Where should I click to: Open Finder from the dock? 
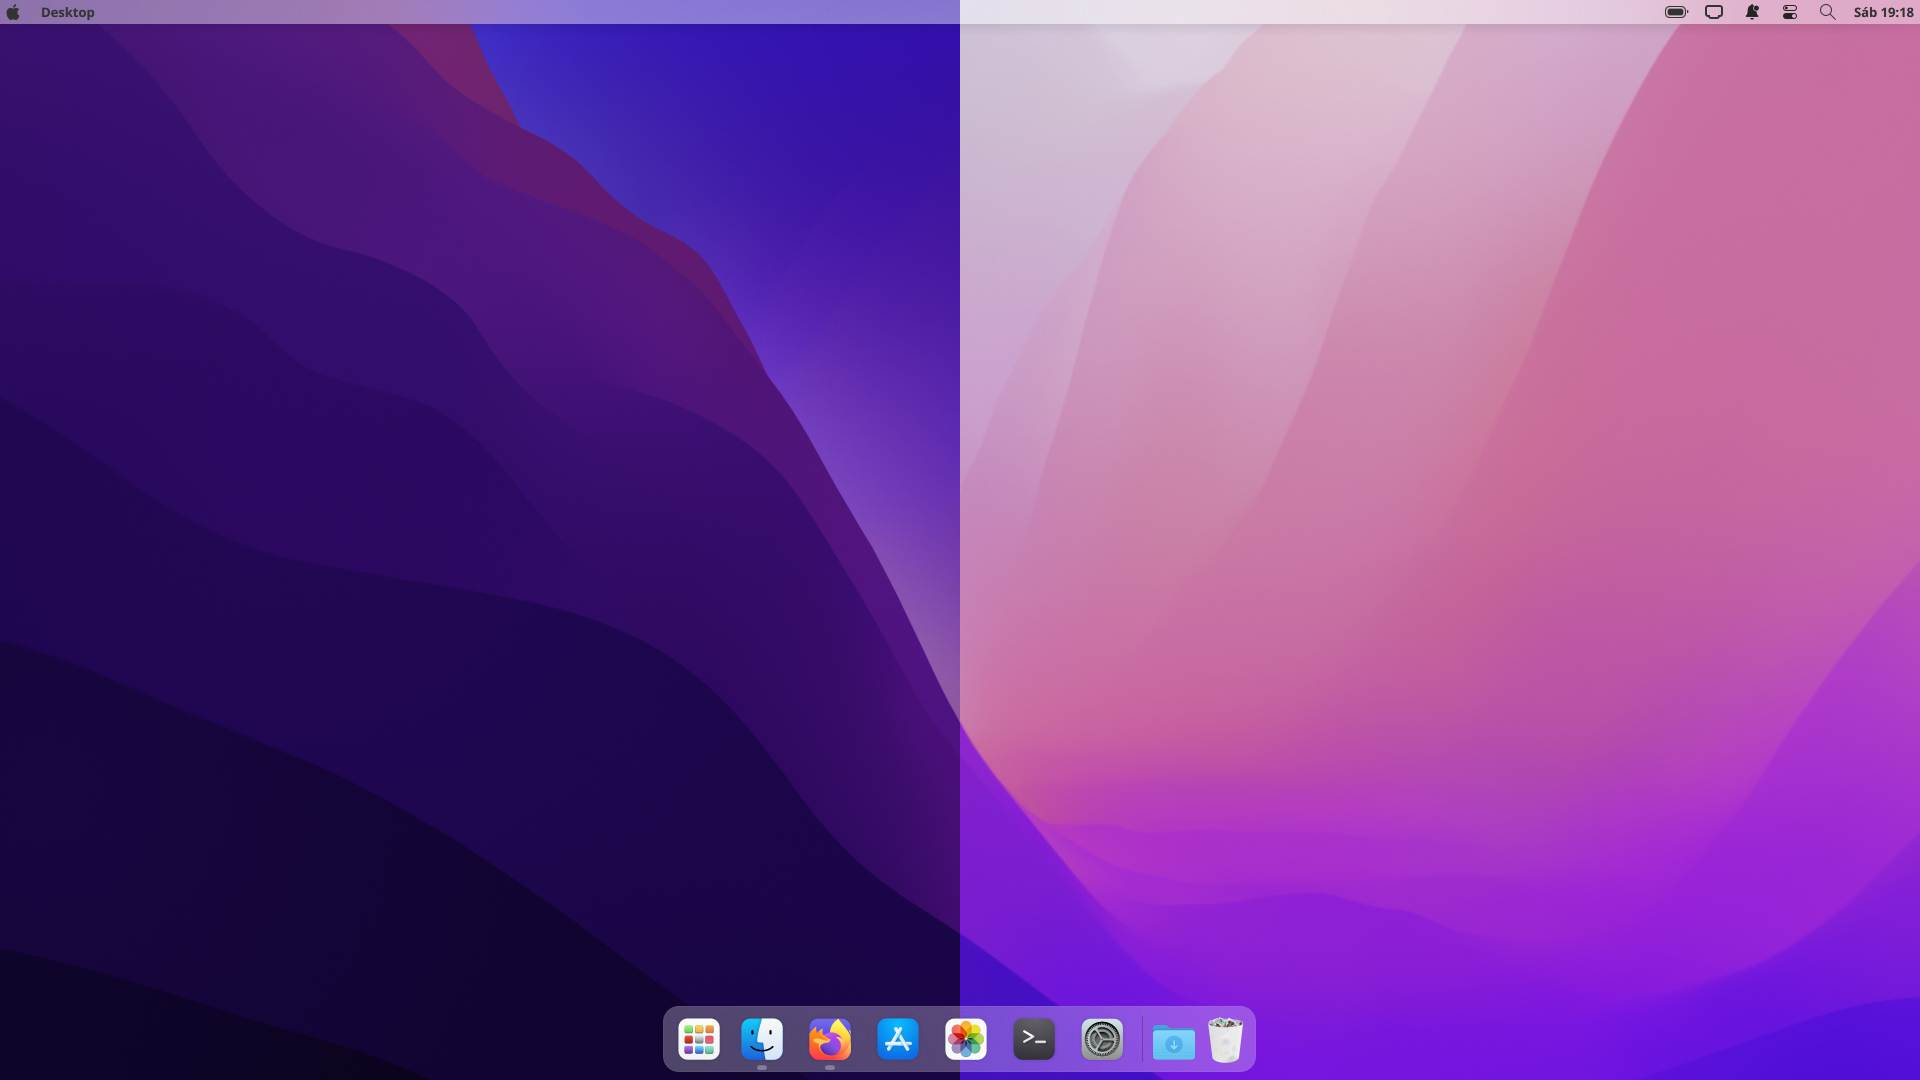(762, 1039)
